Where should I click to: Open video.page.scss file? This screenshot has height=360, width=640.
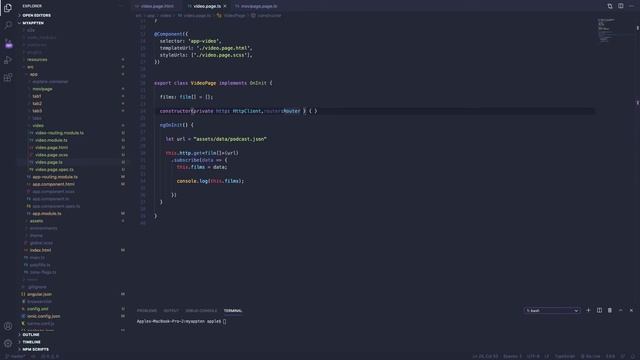[x=51, y=155]
